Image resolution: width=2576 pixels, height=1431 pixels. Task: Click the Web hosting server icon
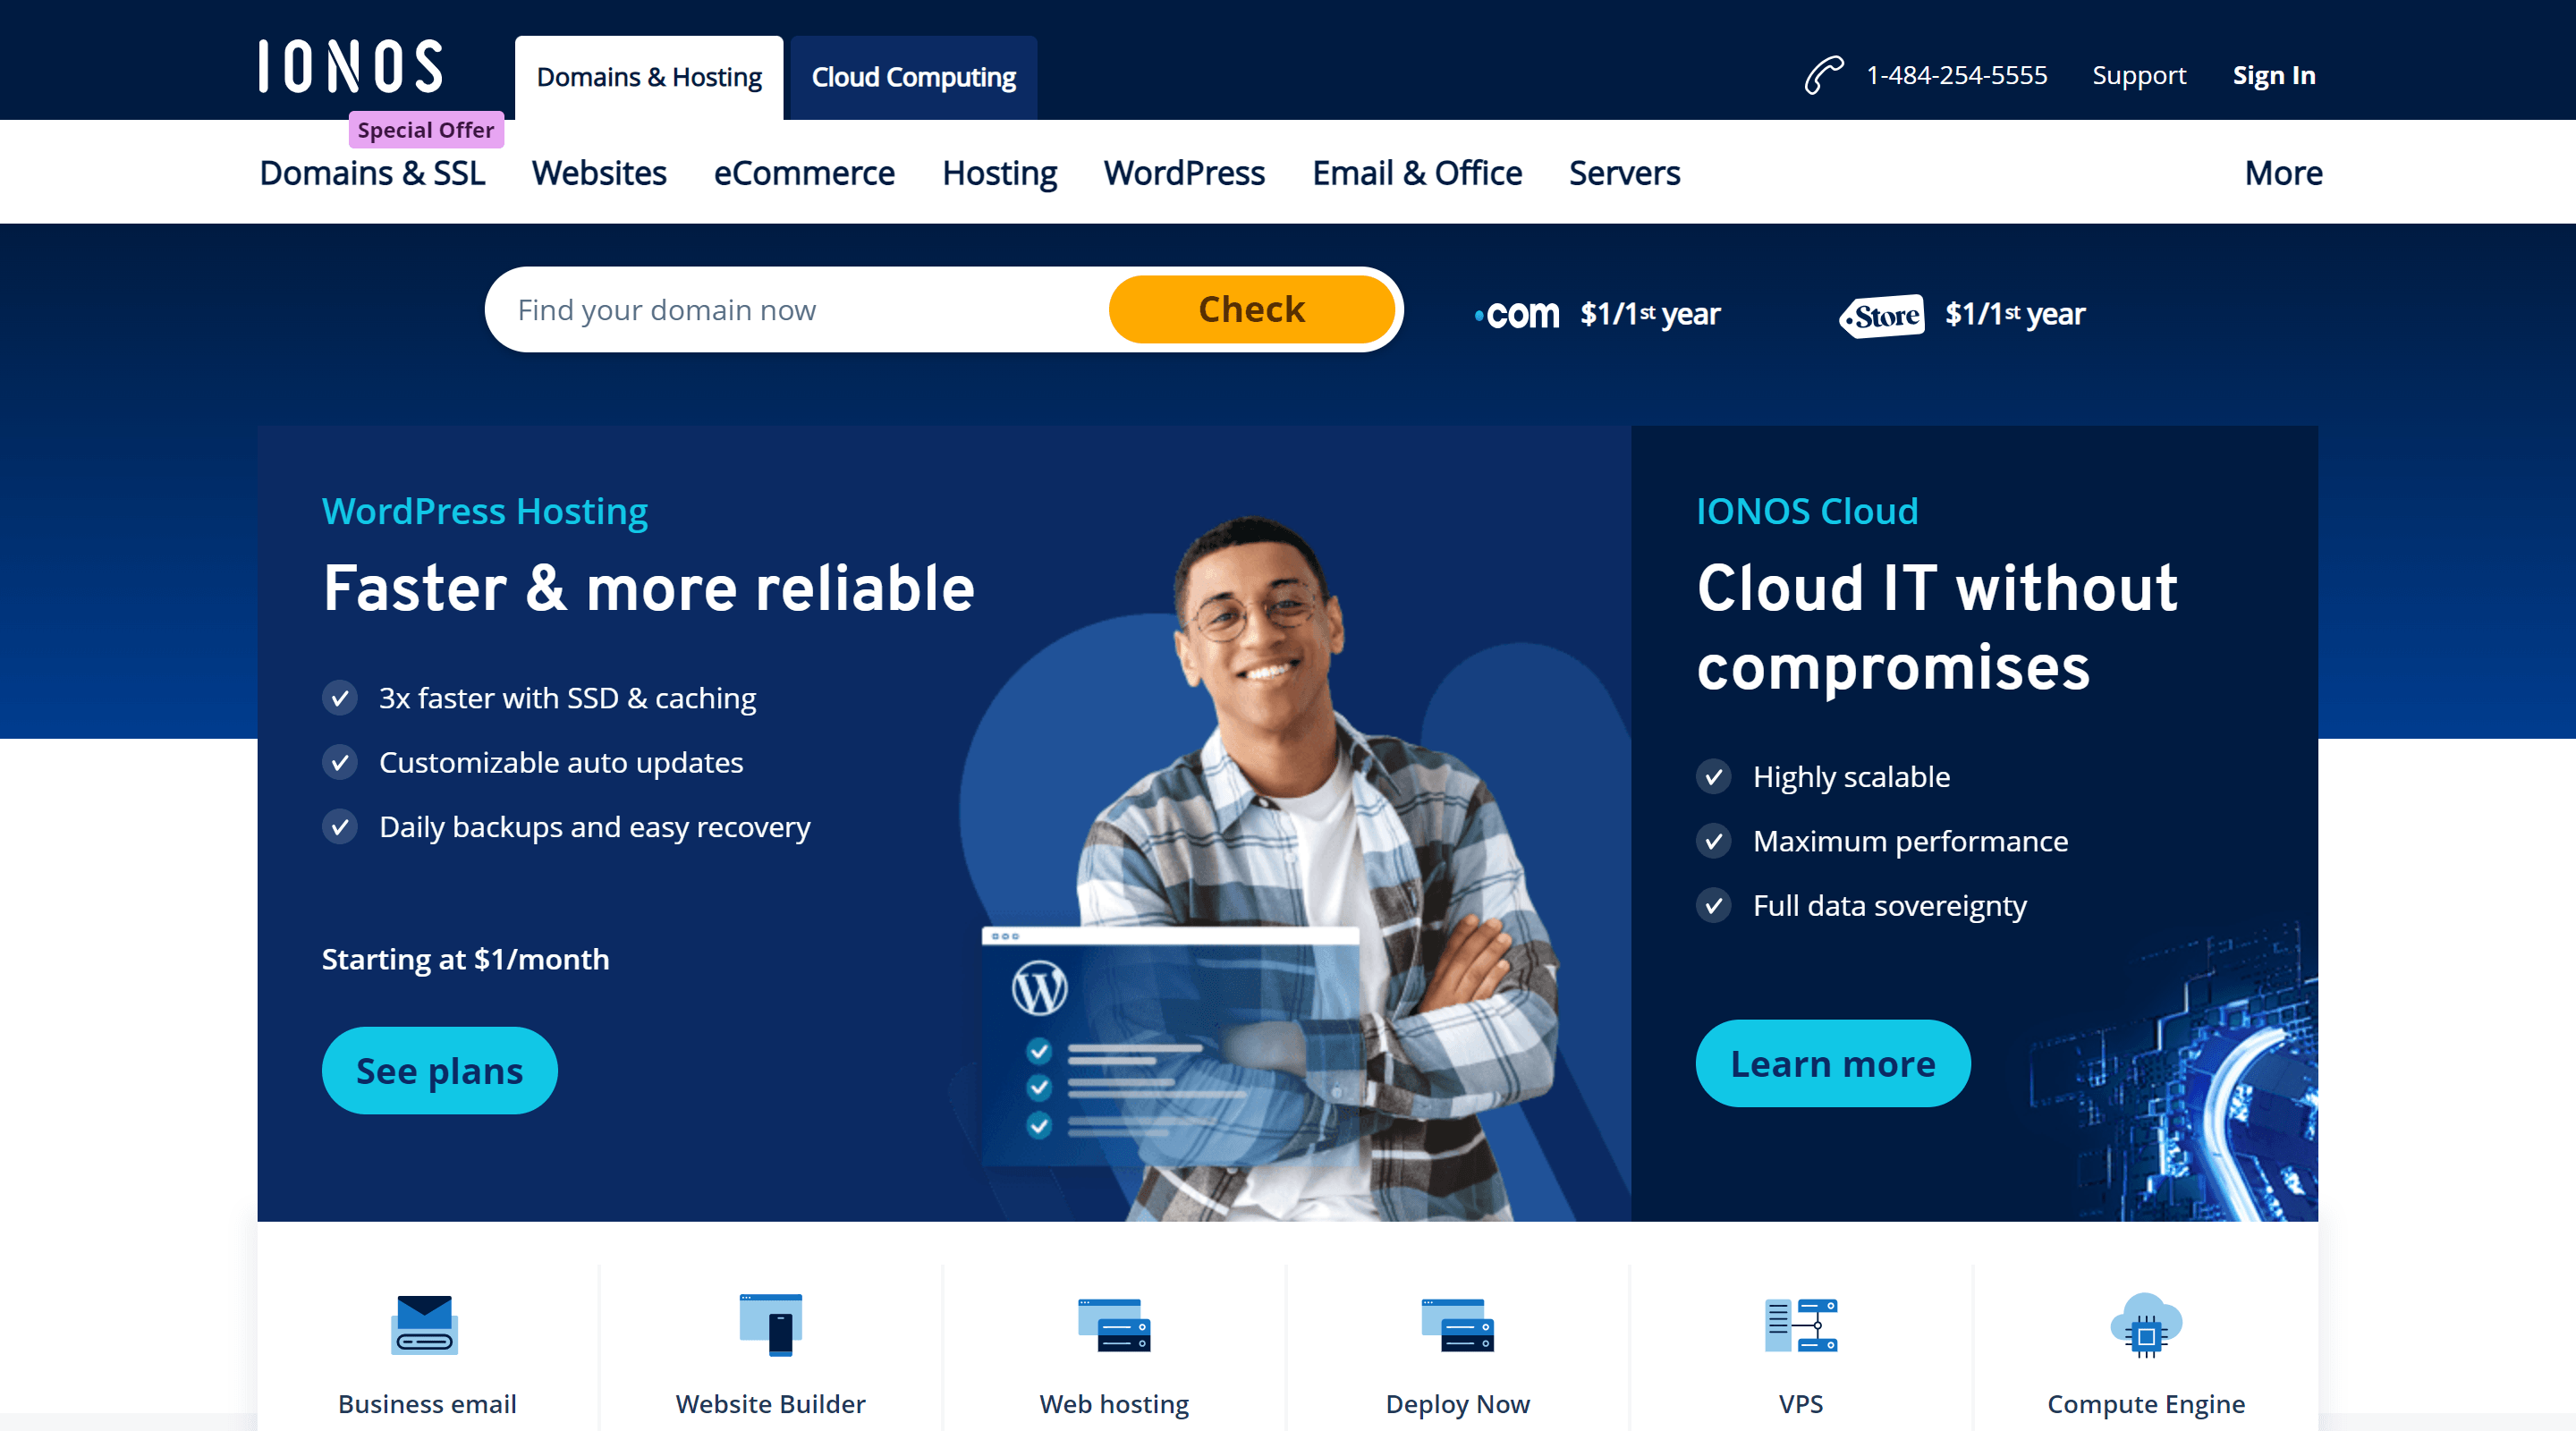1113,1327
